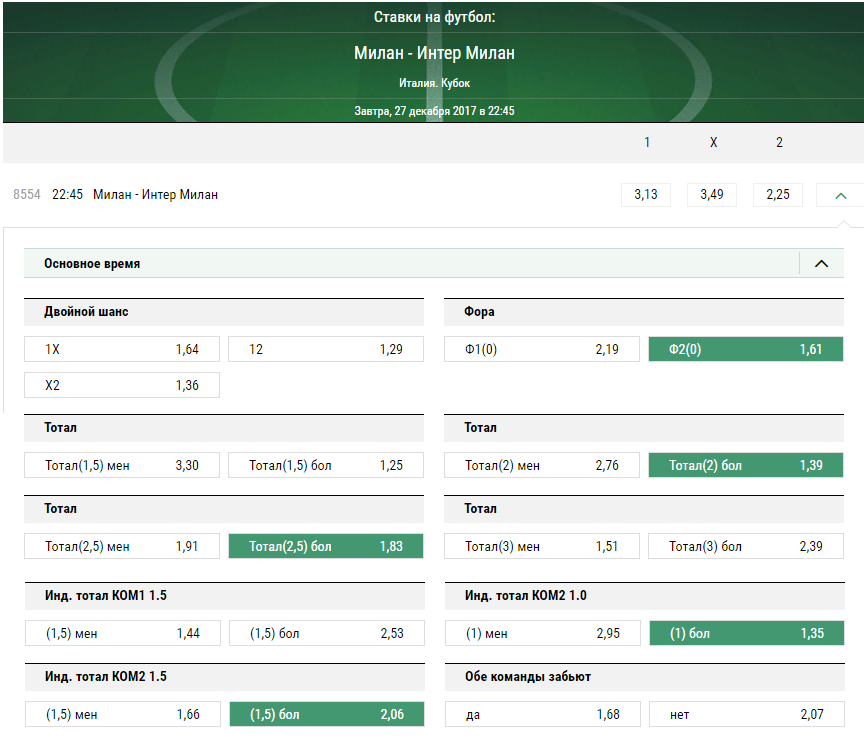Screen dimensions: 864x745
Task: Bet both teams score нет 2,07
Action: point(747,714)
